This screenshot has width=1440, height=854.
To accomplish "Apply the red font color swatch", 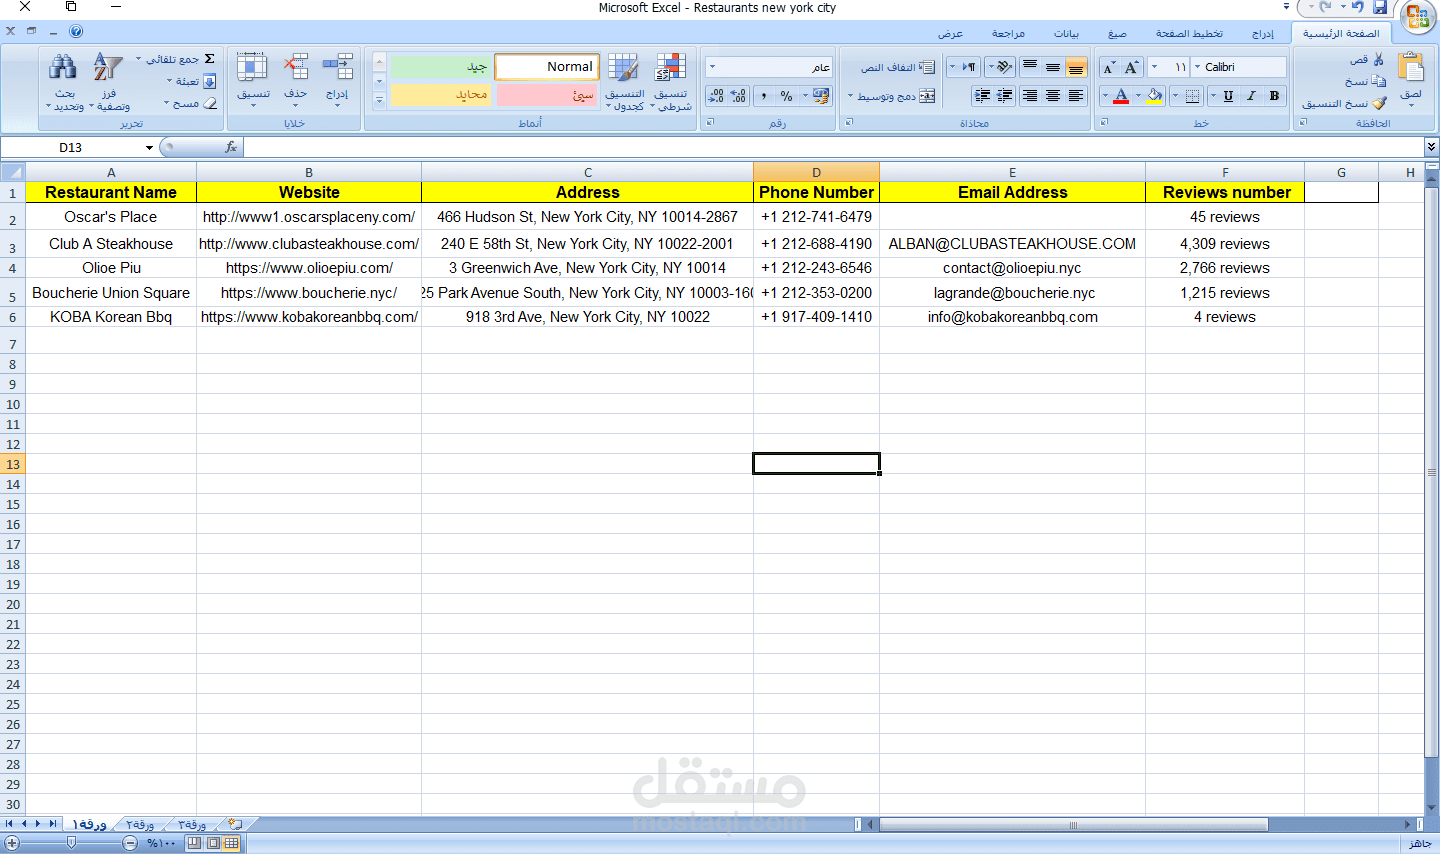I will pyautogui.click(x=1121, y=96).
